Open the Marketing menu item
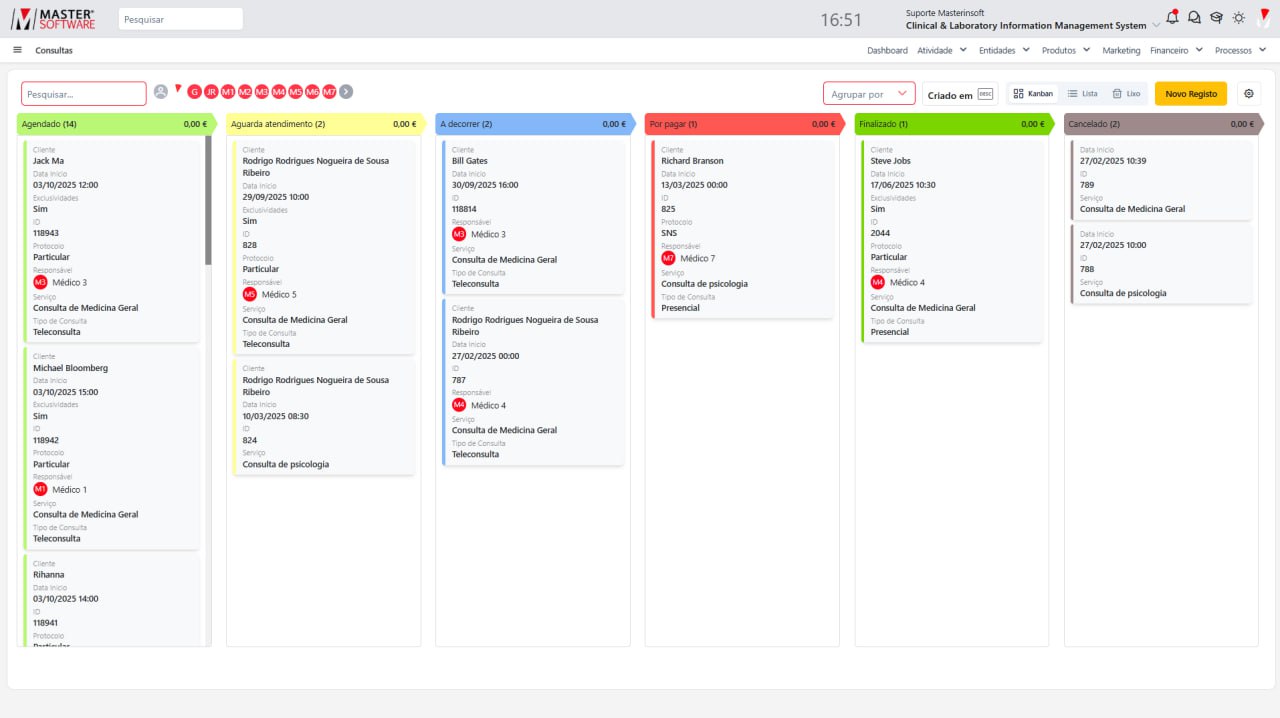 click(1121, 50)
